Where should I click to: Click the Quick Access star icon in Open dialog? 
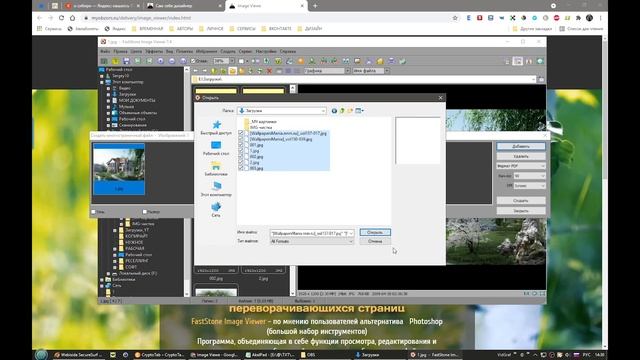click(x=216, y=125)
